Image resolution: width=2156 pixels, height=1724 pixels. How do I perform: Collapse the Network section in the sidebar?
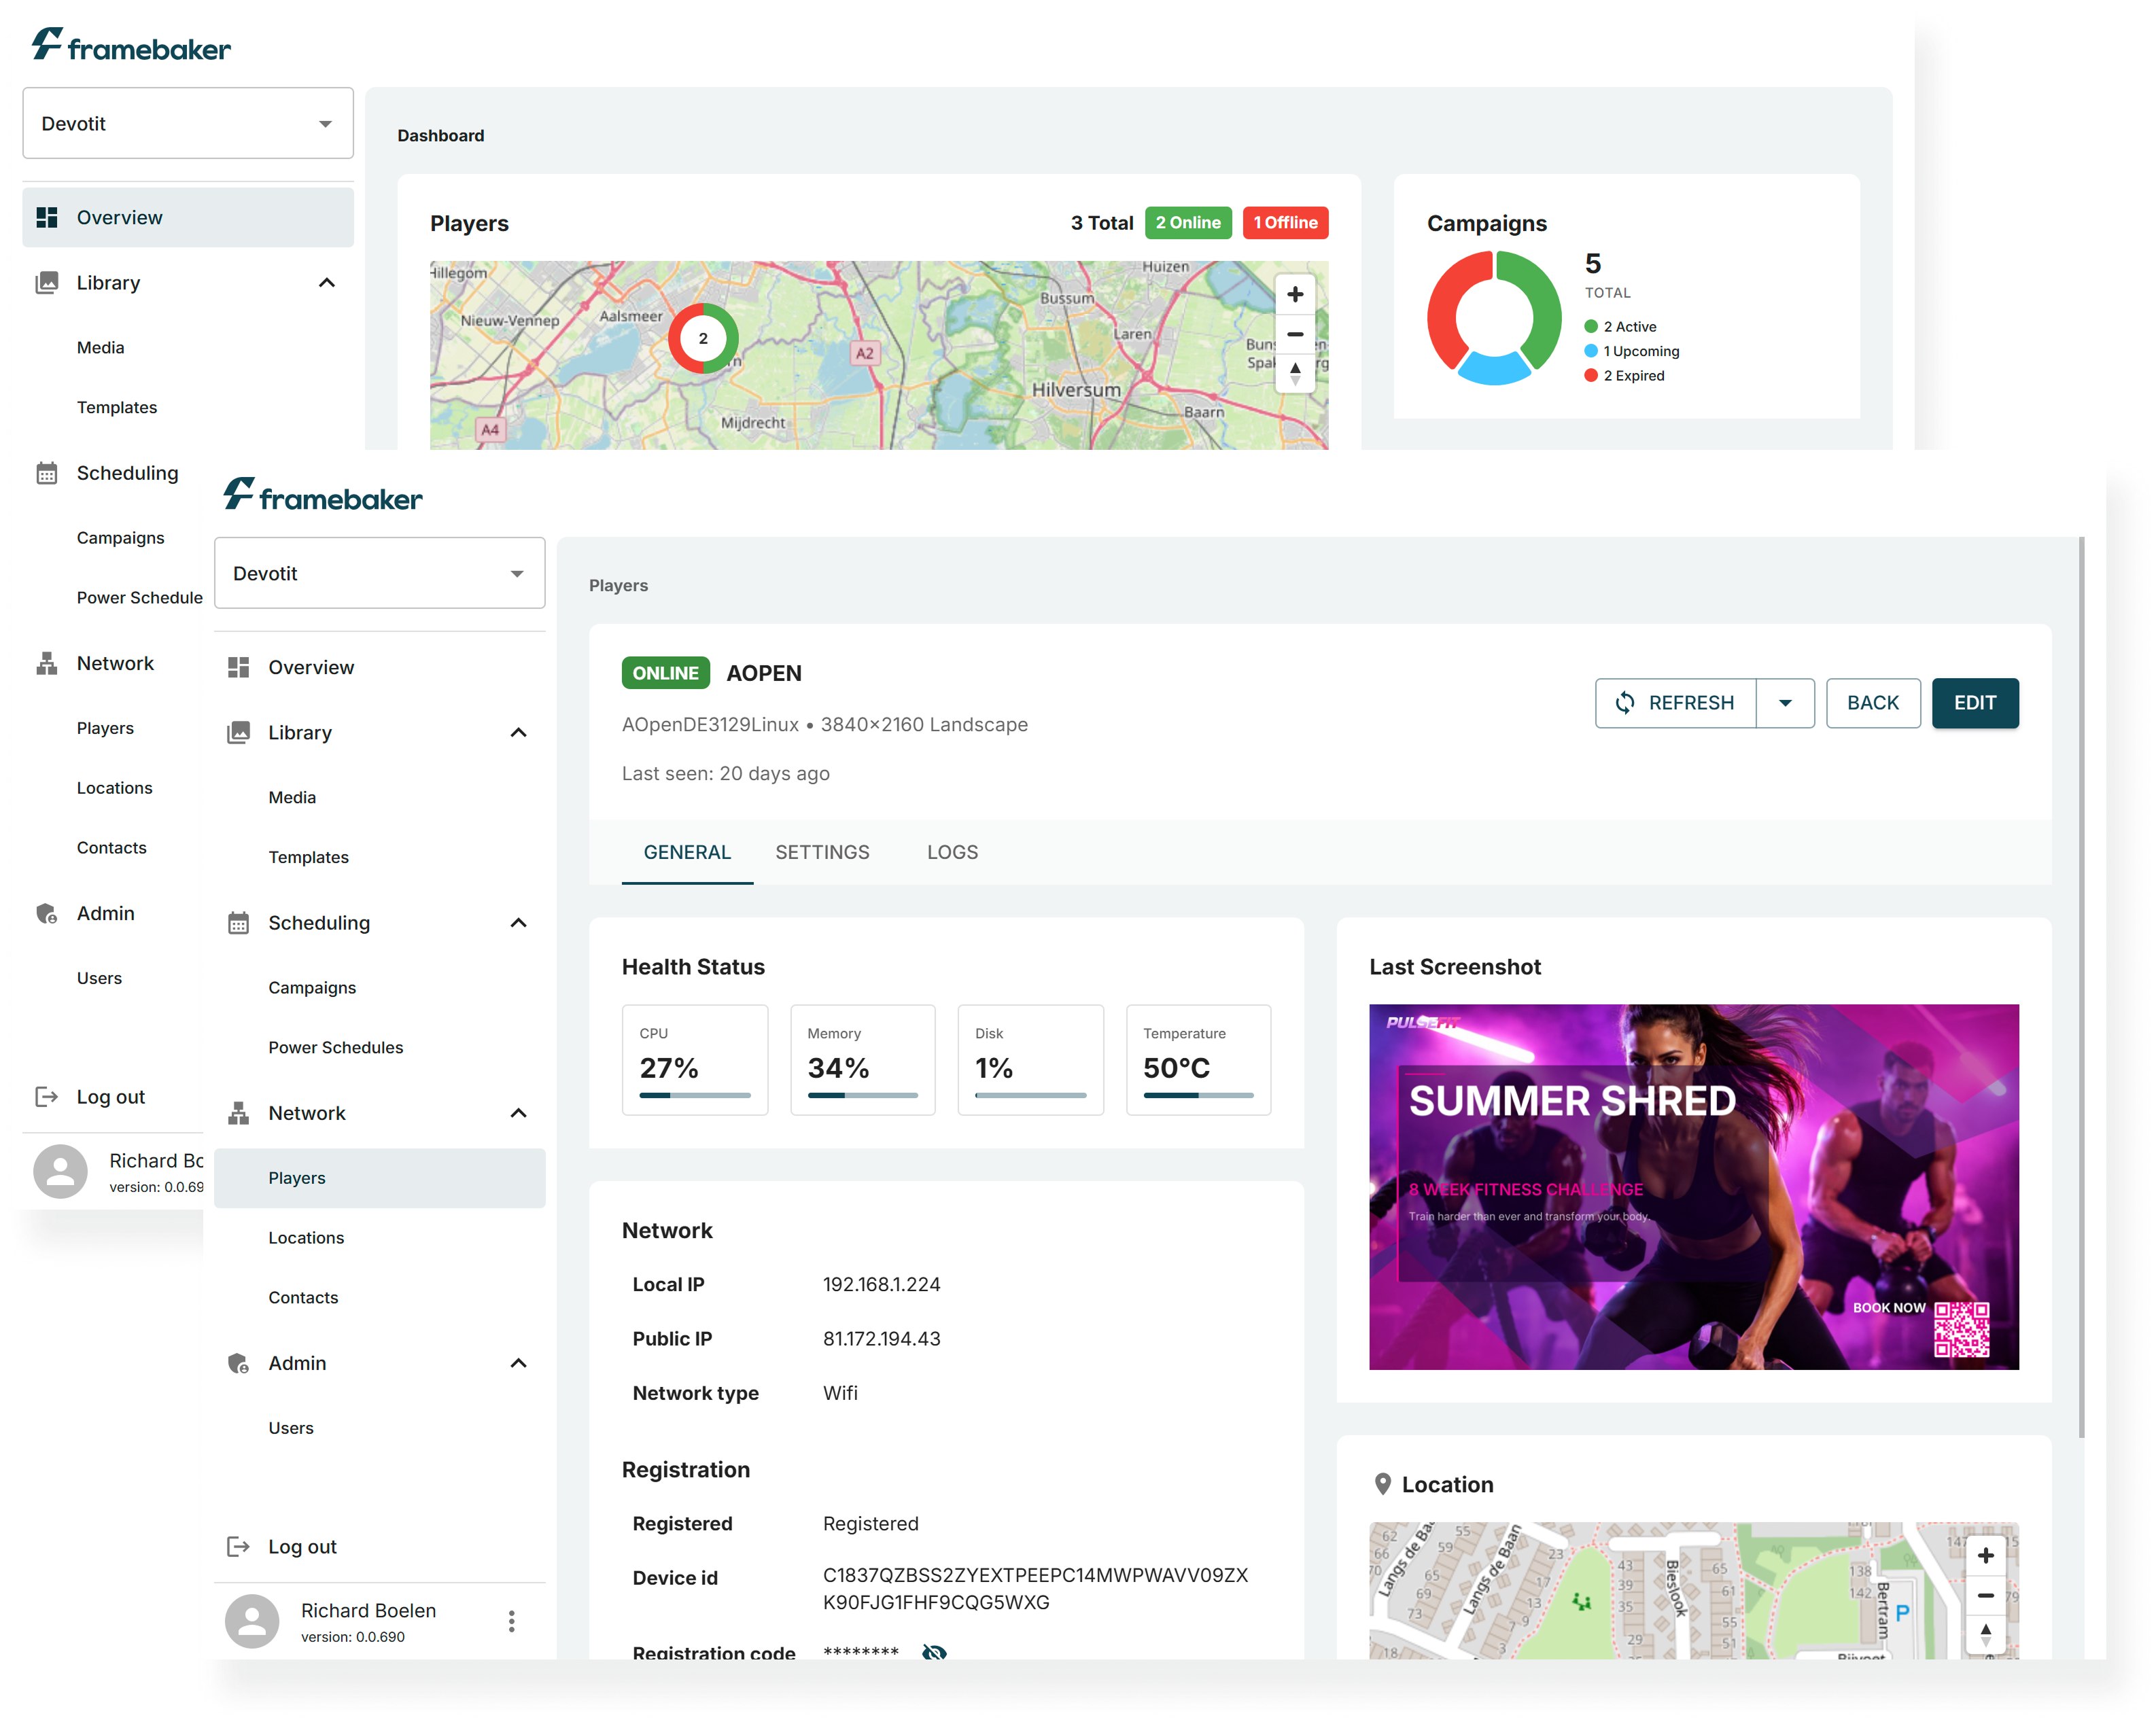(x=518, y=1112)
